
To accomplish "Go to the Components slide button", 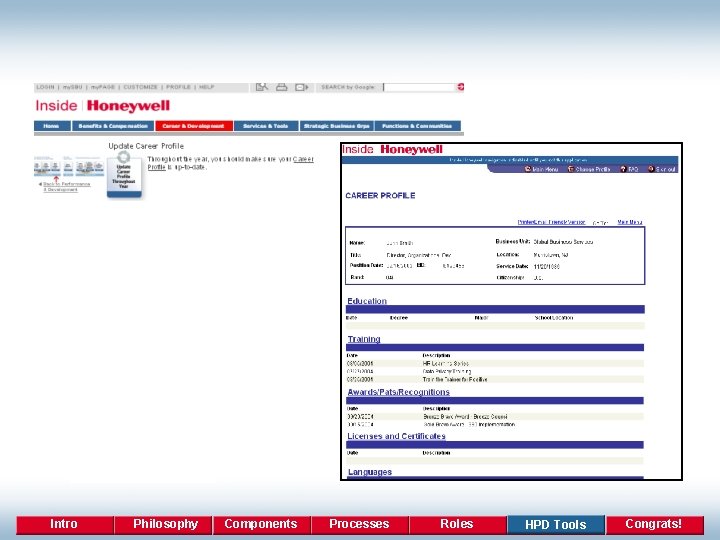I will 262,524.
